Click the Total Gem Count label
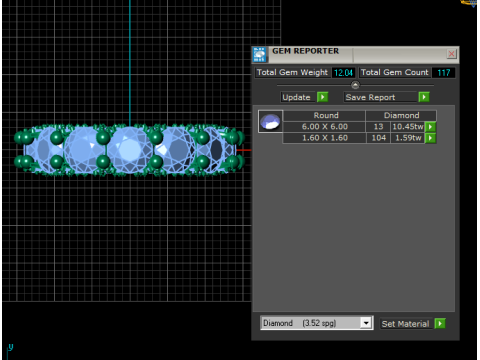This screenshot has width=480, height=360. (x=395, y=72)
